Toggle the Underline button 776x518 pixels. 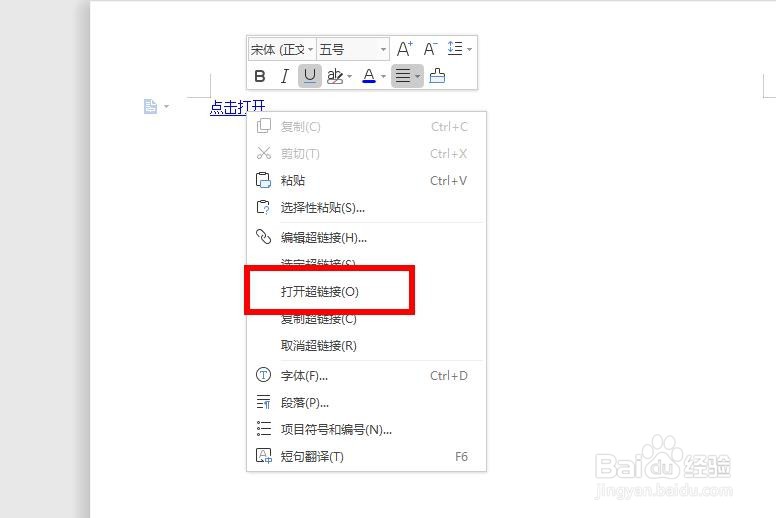(310, 76)
